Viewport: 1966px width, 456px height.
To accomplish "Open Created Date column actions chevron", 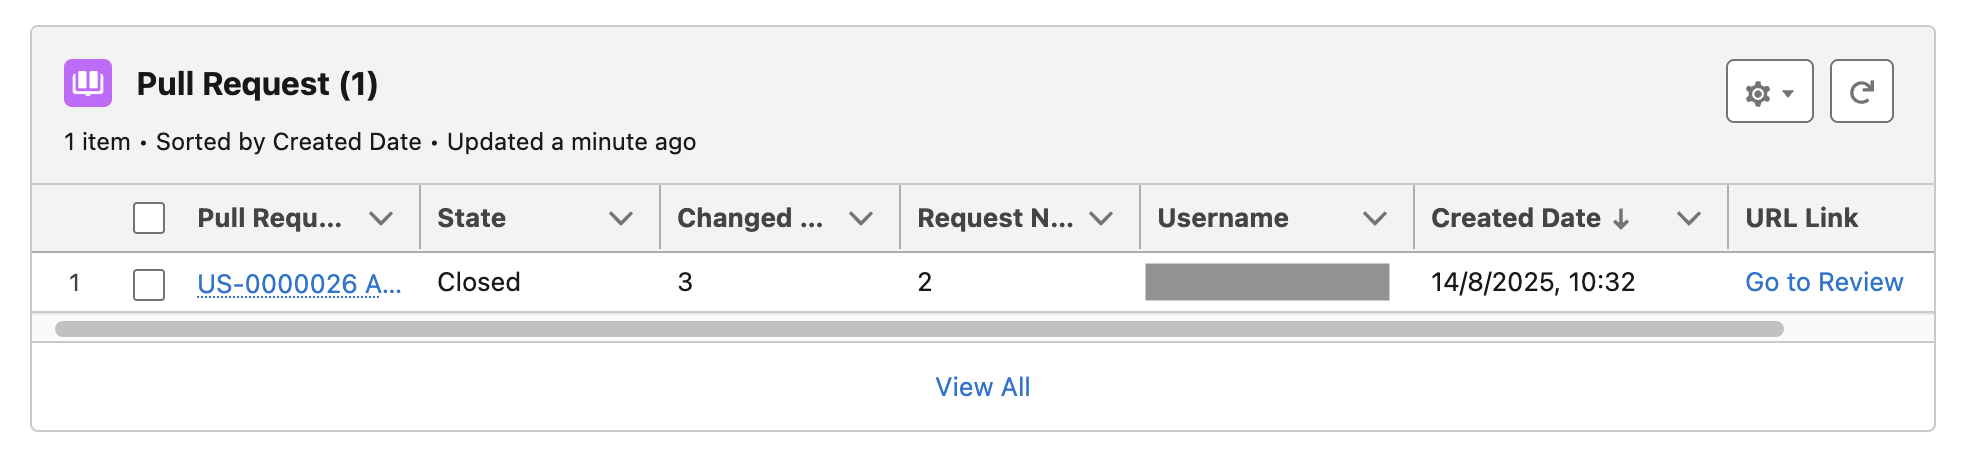I will pos(1689,218).
